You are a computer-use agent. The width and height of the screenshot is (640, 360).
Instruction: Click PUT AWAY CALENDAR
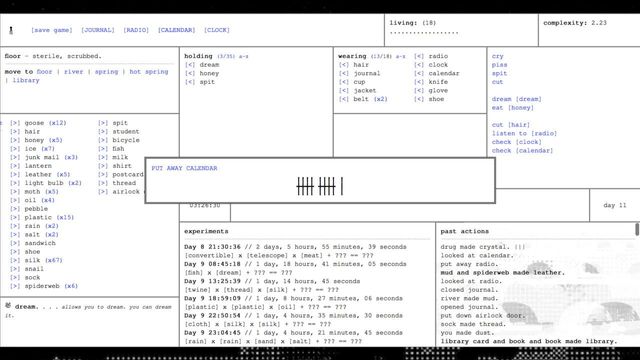tap(184, 168)
